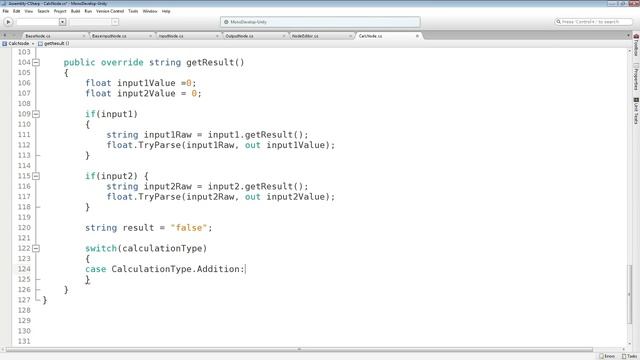This screenshot has height=360, width=640.
Task: Click 'float.TryParse(input2Raw, out input2Value);' line
Action: point(220,197)
